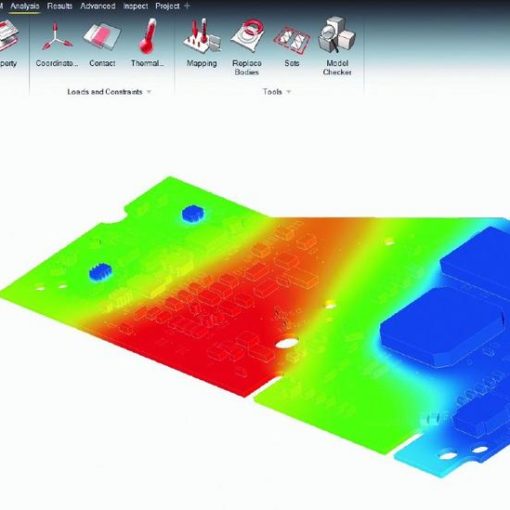Image resolution: width=510 pixels, height=510 pixels.
Task: Add a new tab with the plus button
Action: [x=187, y=6]
